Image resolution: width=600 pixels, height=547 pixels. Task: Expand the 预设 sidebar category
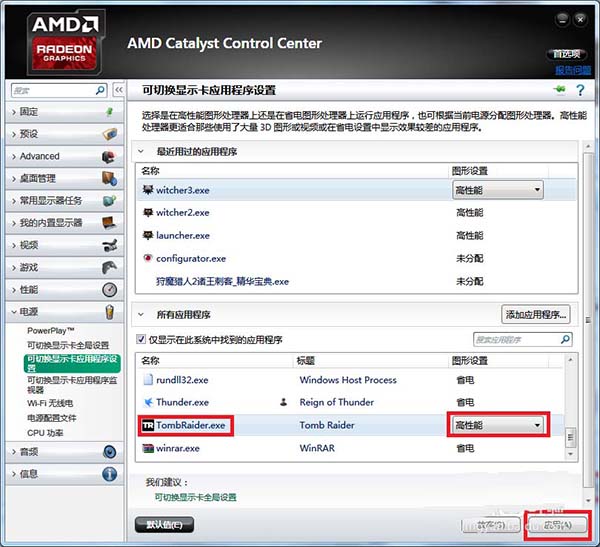14,134
